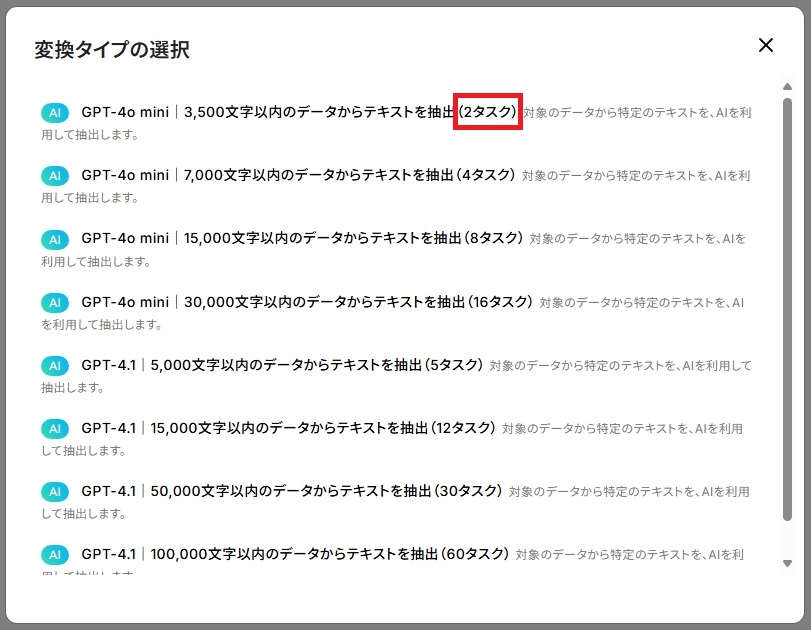
Task: Click AI badge of GPT-4o mini 30,000文字 option
Action: (55, 303)
